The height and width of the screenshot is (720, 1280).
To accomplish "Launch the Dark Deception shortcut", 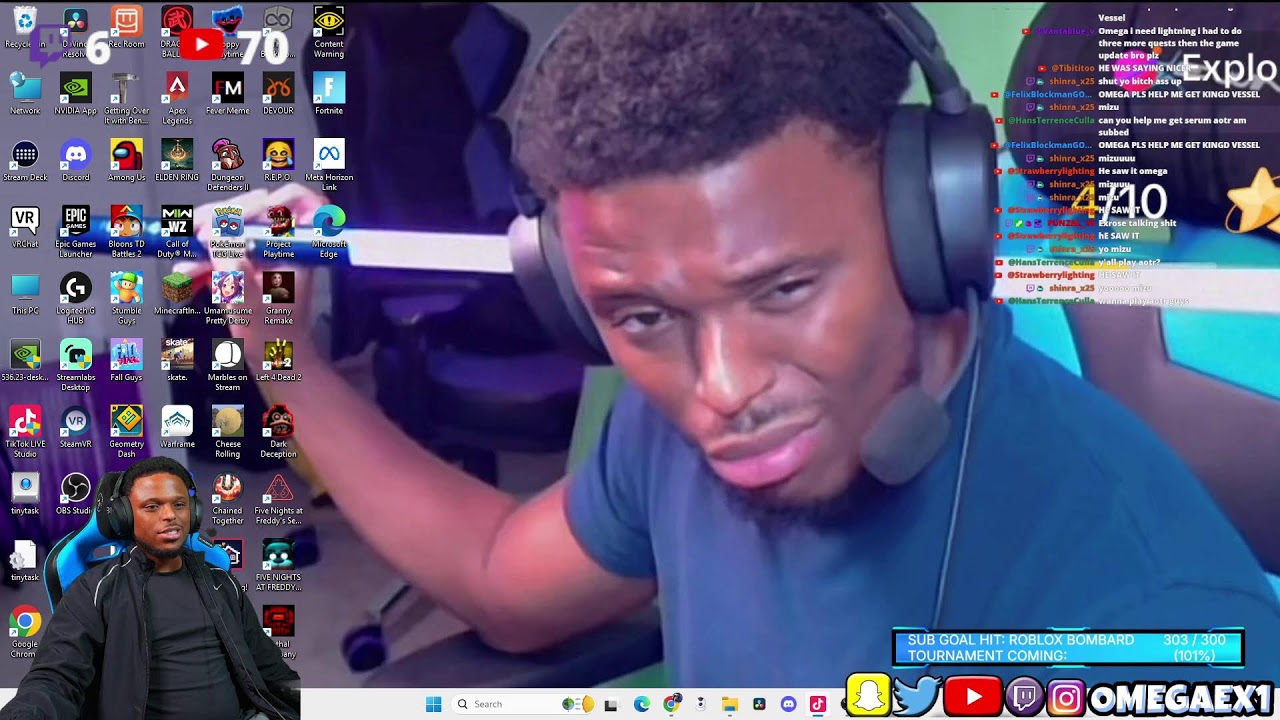I will [278, 433].
